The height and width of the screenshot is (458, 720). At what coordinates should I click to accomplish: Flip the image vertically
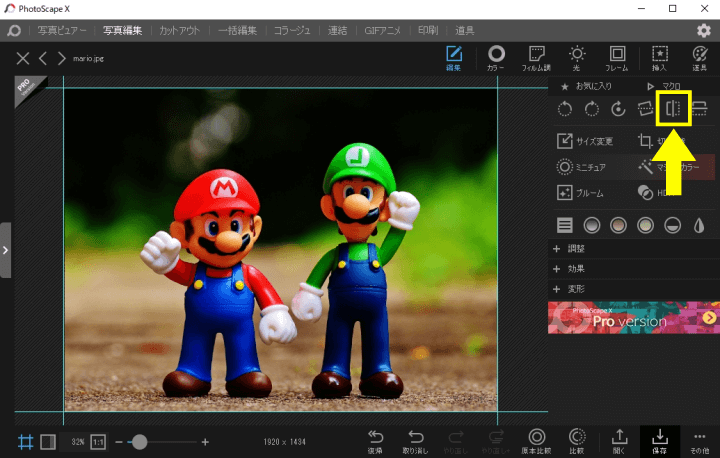click(x=699, y=109)
